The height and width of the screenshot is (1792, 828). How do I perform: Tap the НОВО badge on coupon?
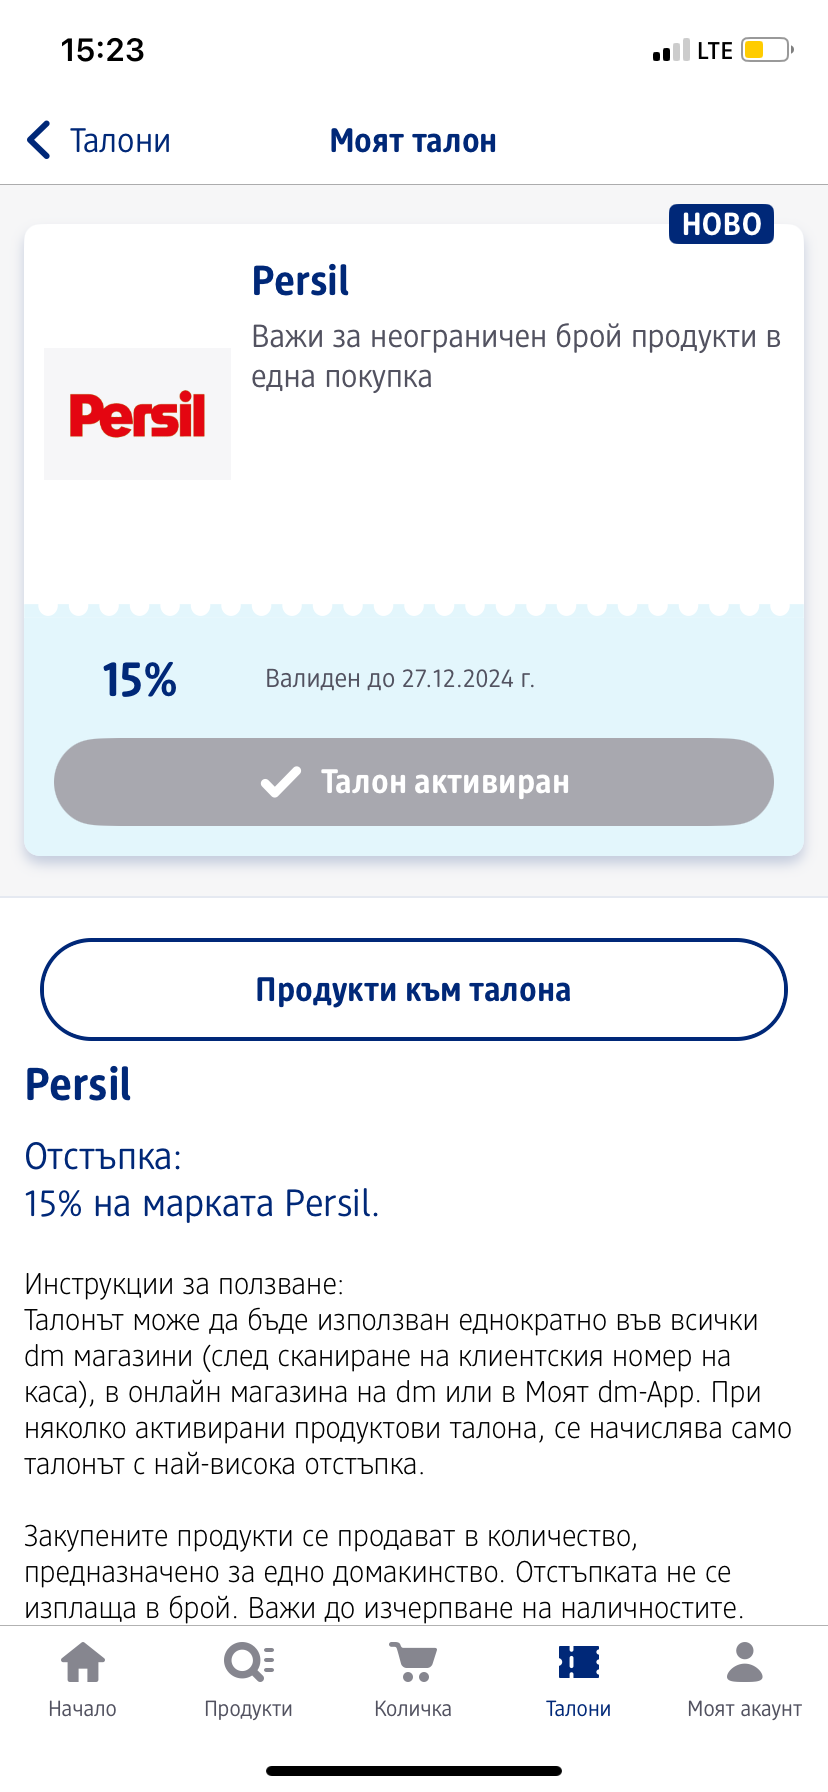point(721,224)
